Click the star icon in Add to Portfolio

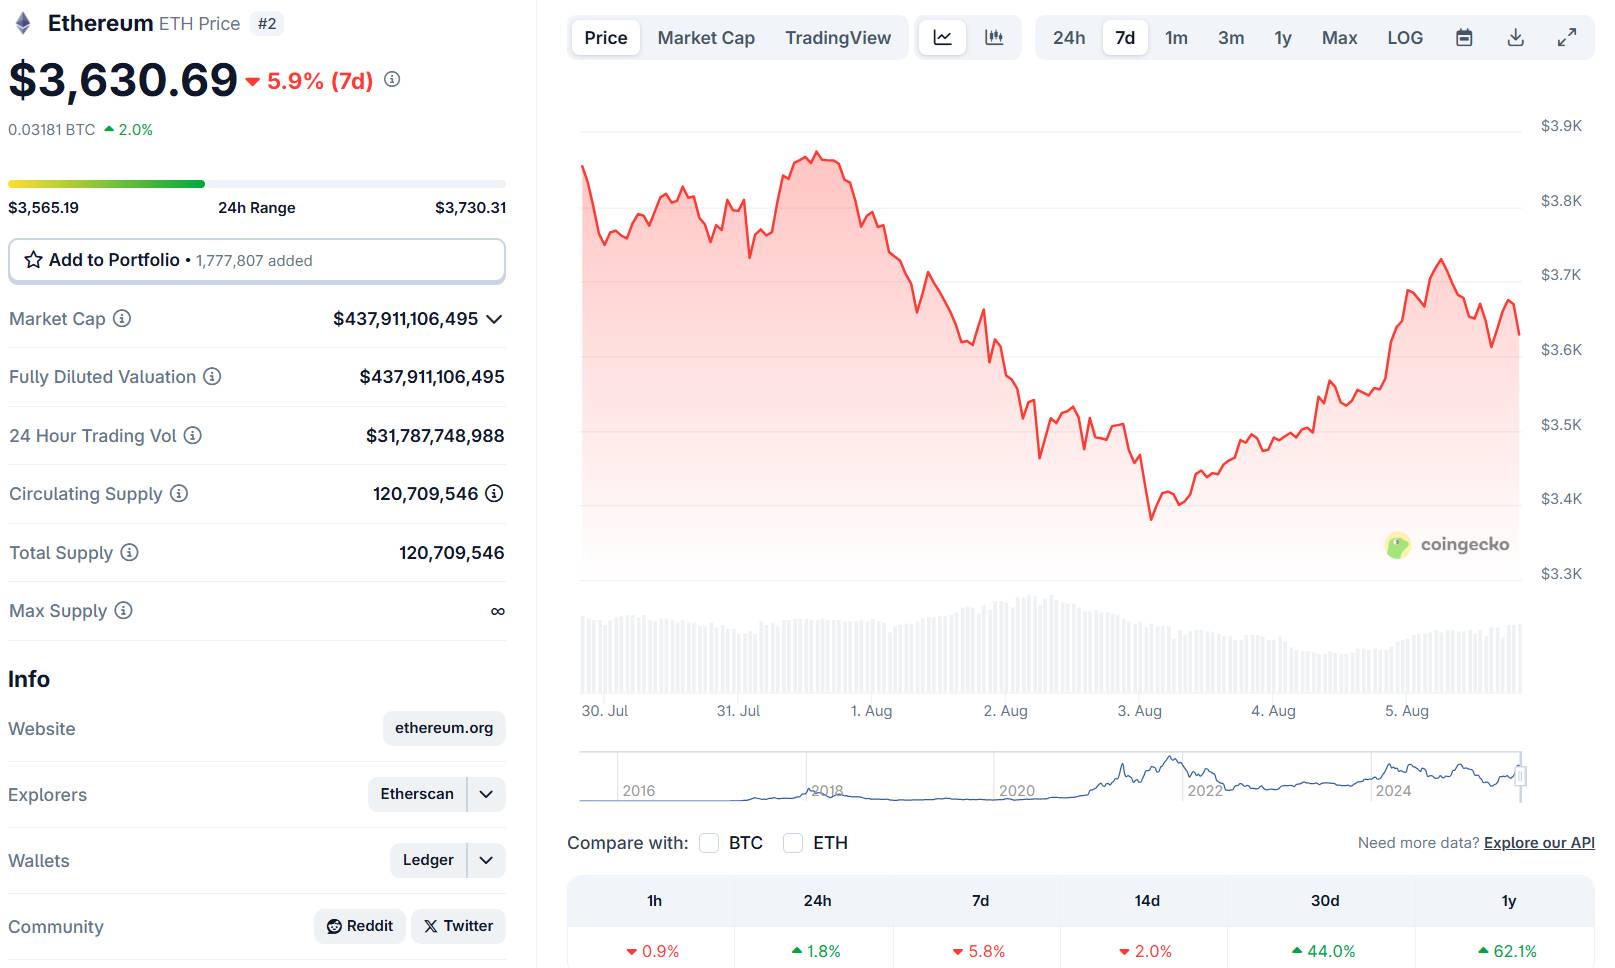tap(33, 260)
